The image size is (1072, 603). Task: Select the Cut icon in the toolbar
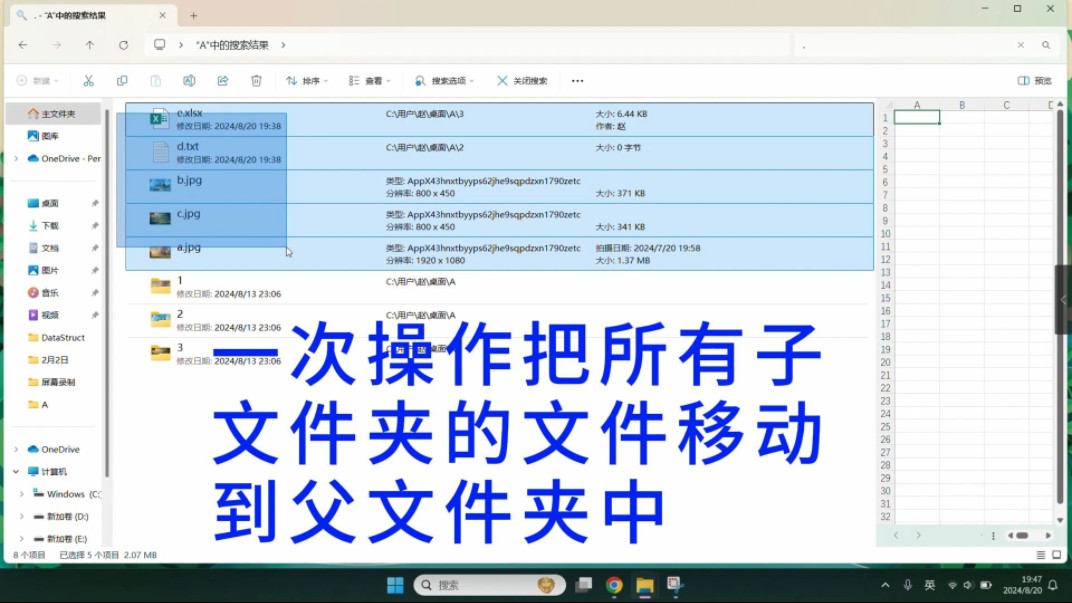tap(88, 80)
